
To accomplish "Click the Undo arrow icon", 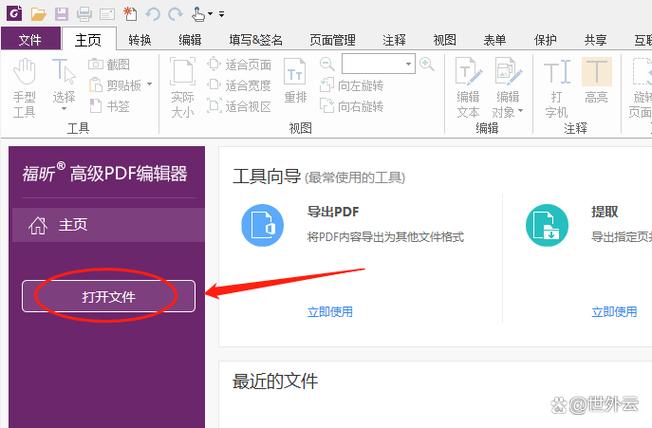I will (x=153, y=15).
